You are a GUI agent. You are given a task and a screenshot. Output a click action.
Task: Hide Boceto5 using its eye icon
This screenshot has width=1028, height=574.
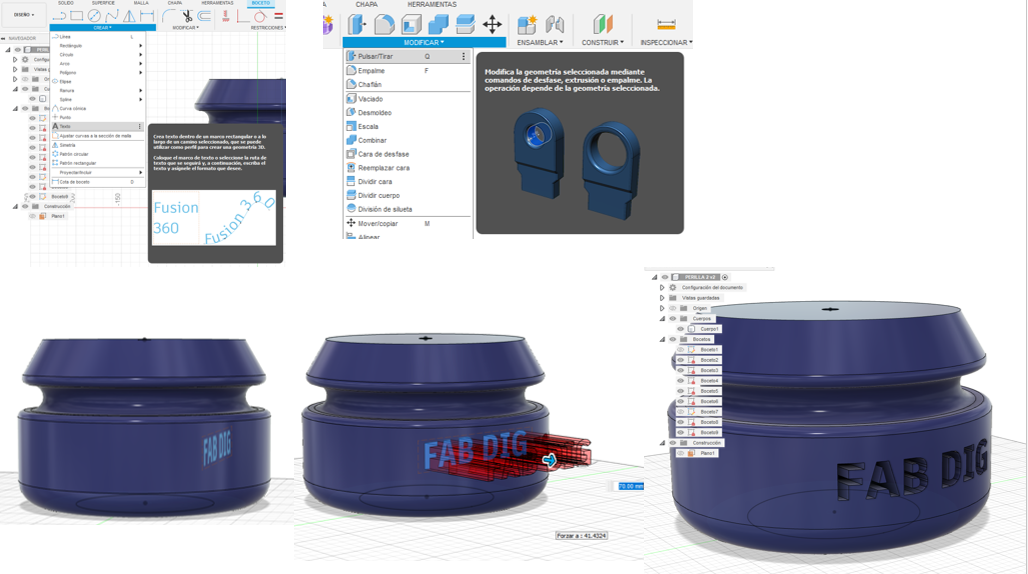click(x=681, y=391)
